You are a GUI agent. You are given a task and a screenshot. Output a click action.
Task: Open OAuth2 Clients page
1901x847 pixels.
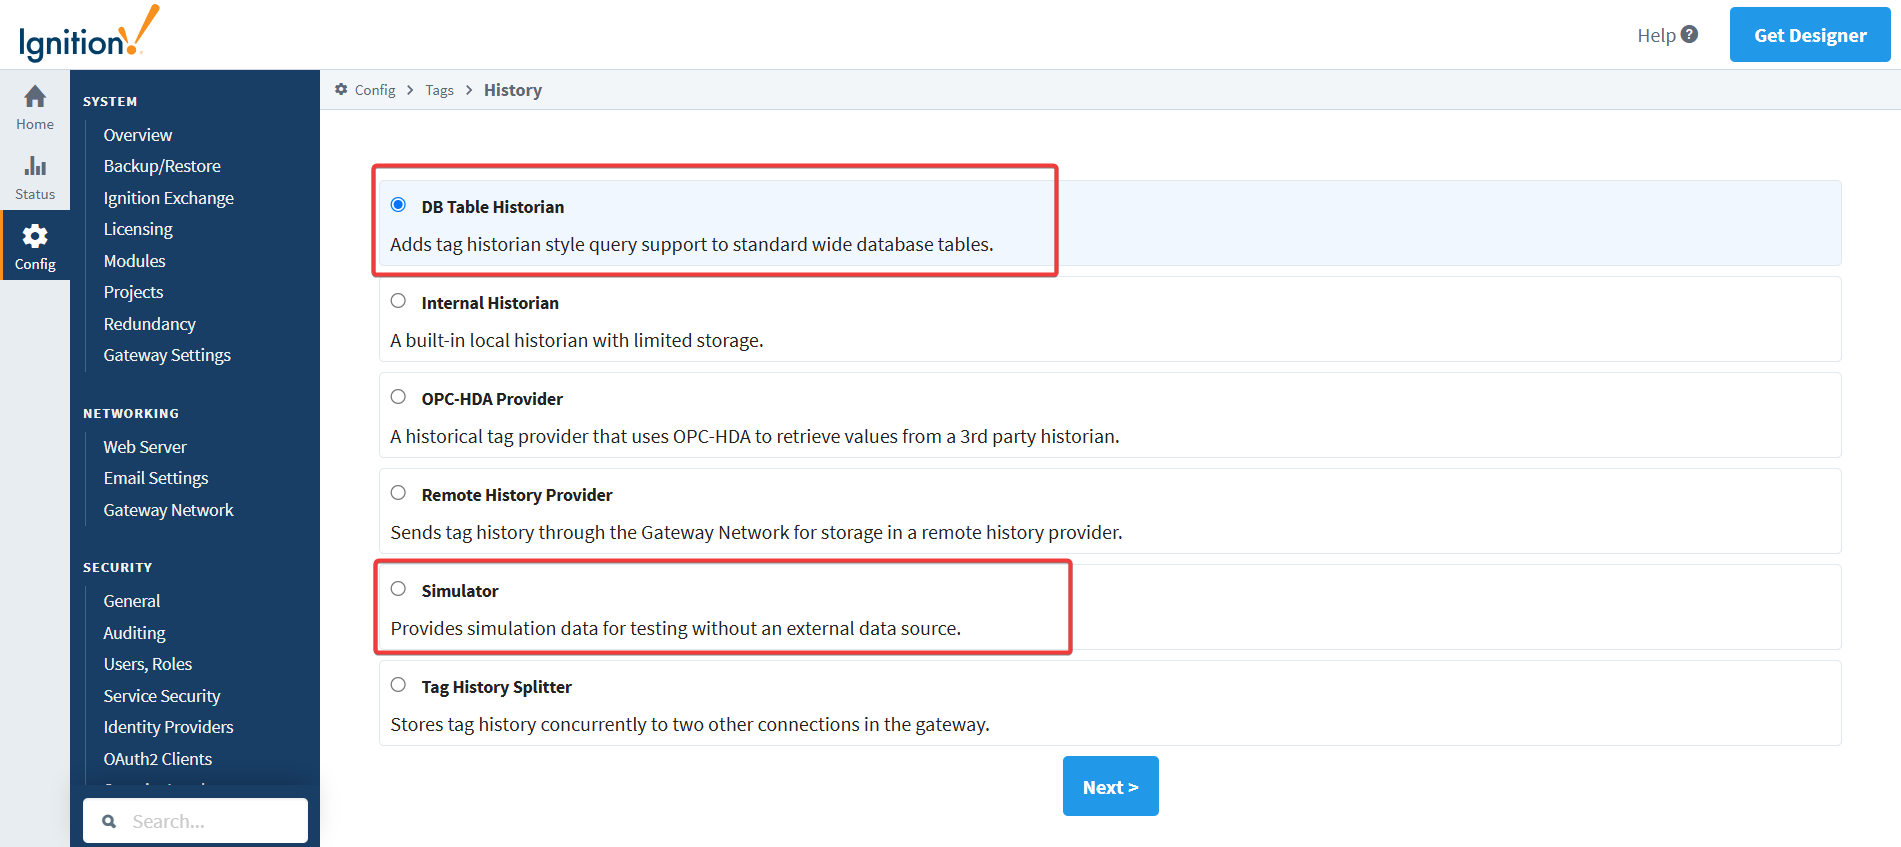click(x=158, y=759)
